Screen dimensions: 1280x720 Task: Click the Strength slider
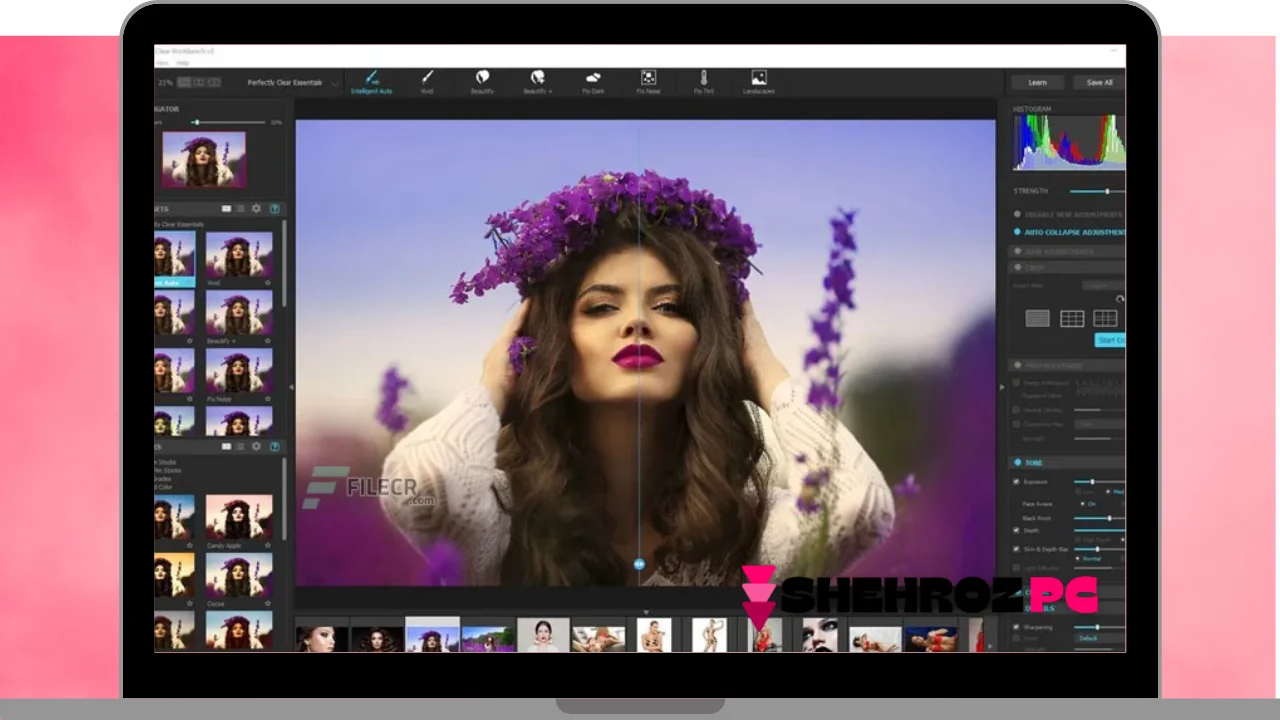[x=1098, y=191]
